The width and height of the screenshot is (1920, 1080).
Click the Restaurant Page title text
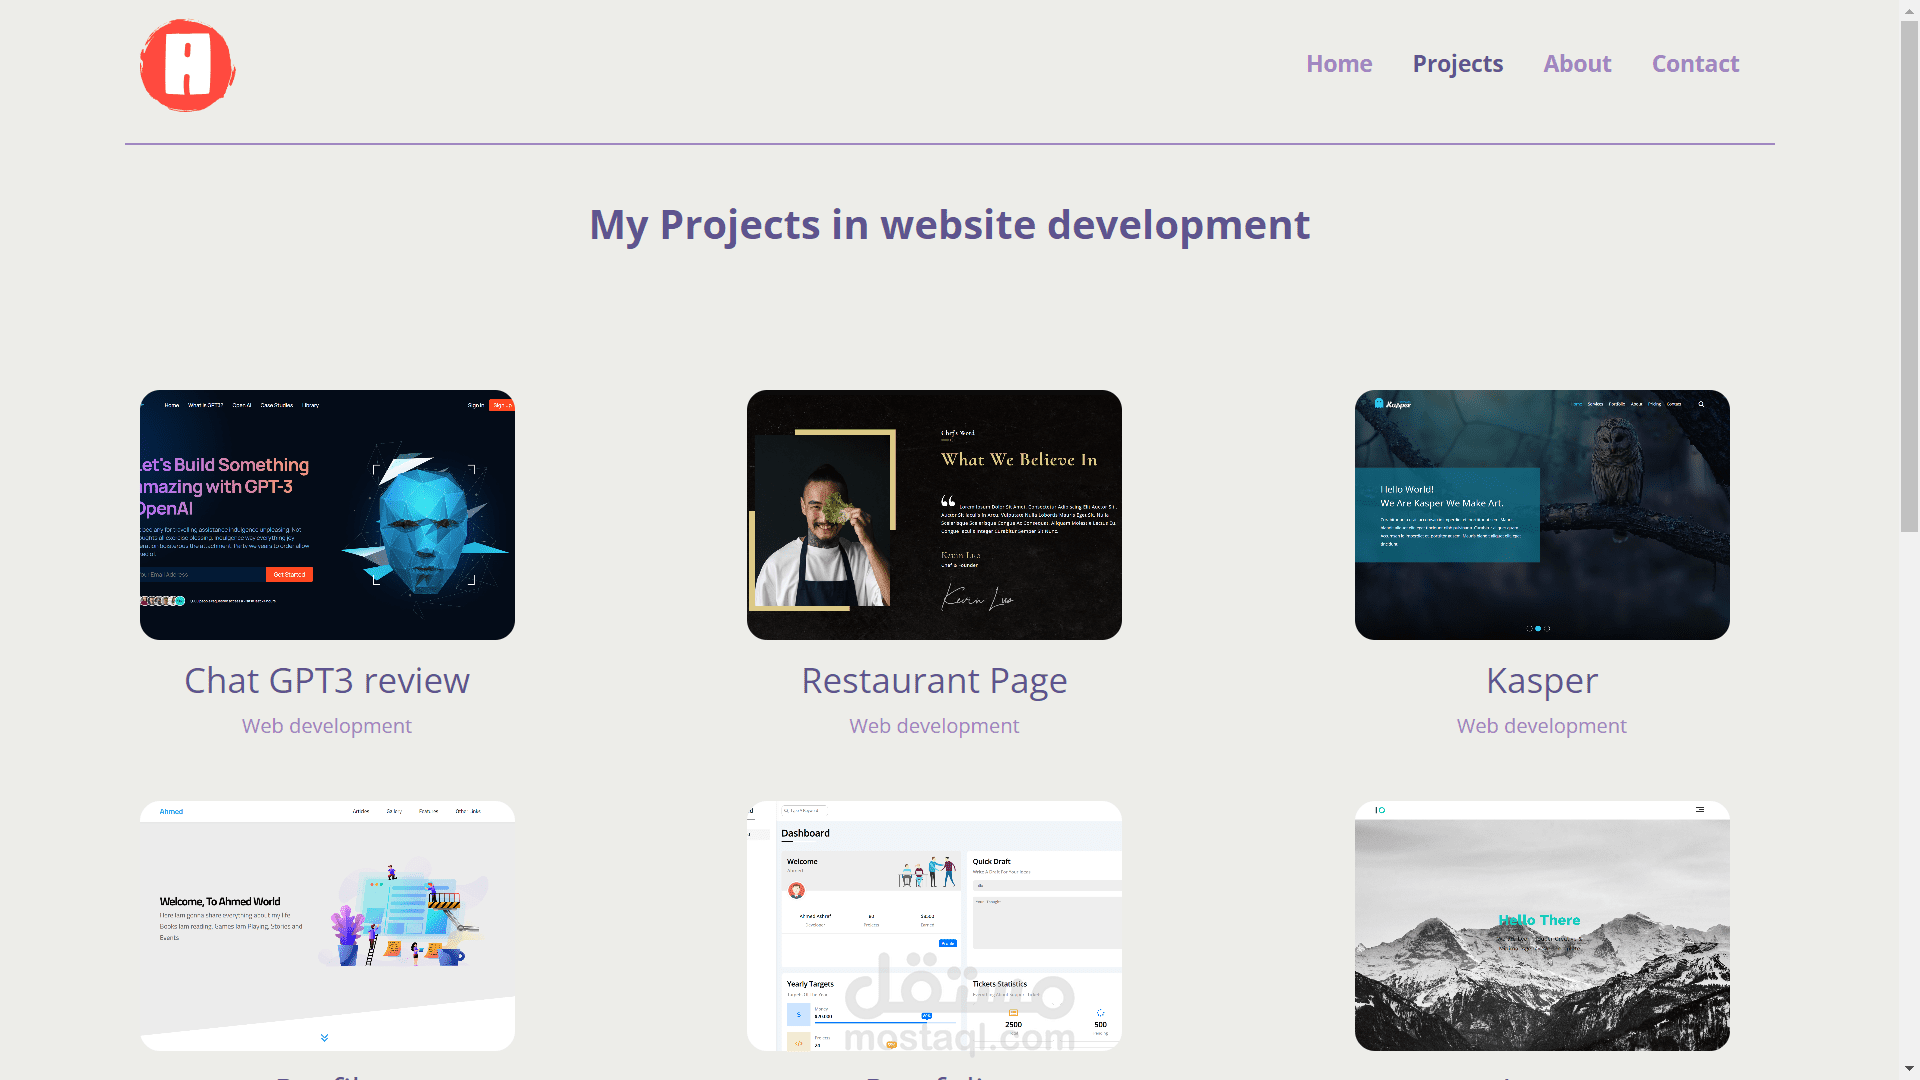pos(934,681)
